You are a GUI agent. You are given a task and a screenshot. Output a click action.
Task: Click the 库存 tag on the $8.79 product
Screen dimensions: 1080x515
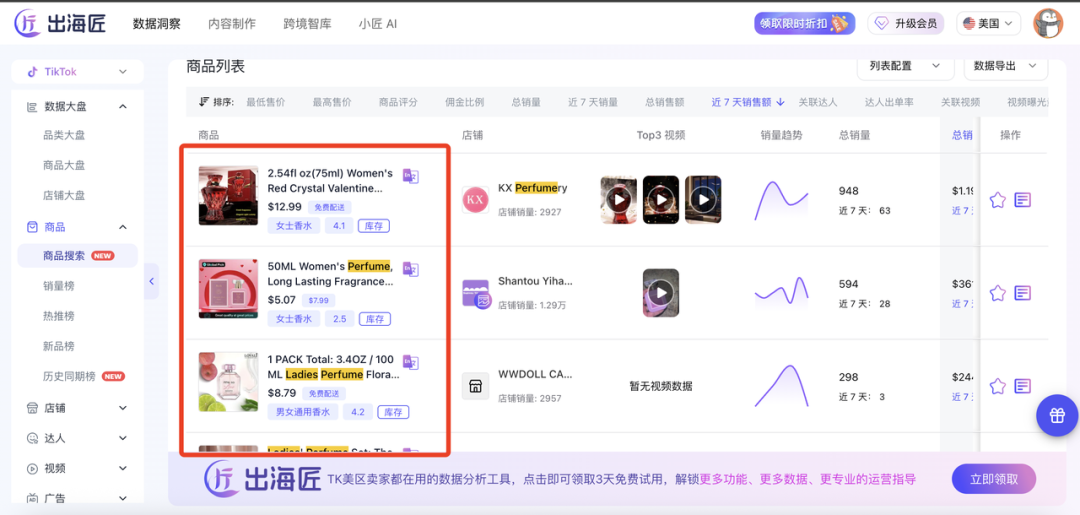click(393, 412)
